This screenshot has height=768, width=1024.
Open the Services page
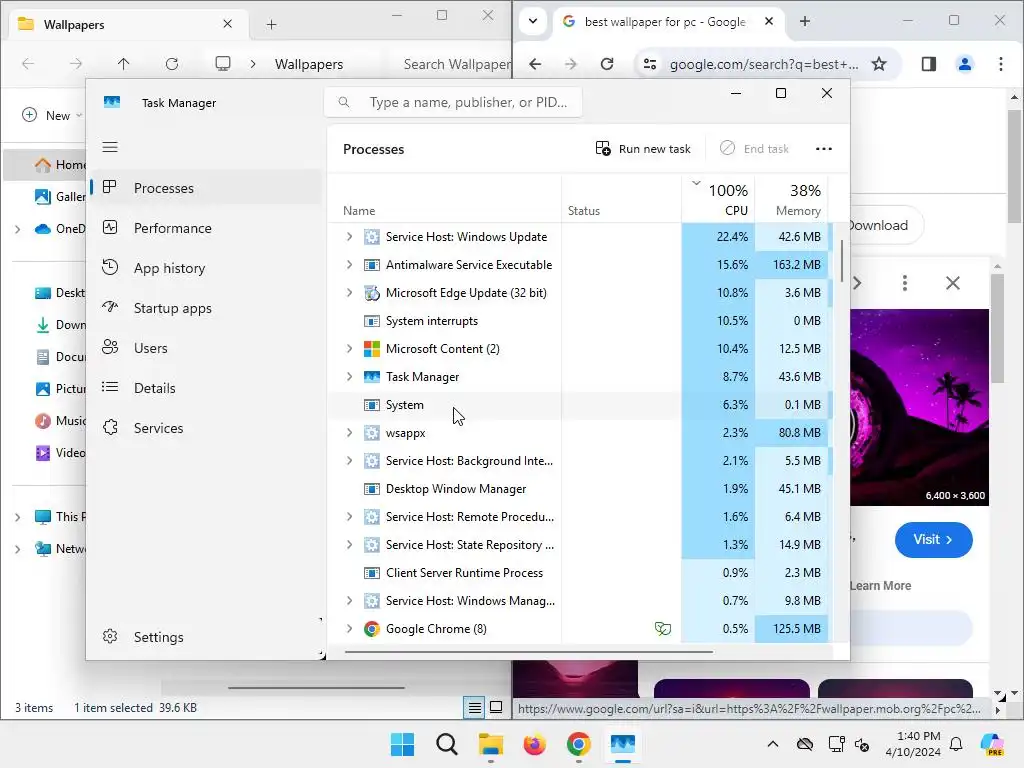click(x=204, y=428)
